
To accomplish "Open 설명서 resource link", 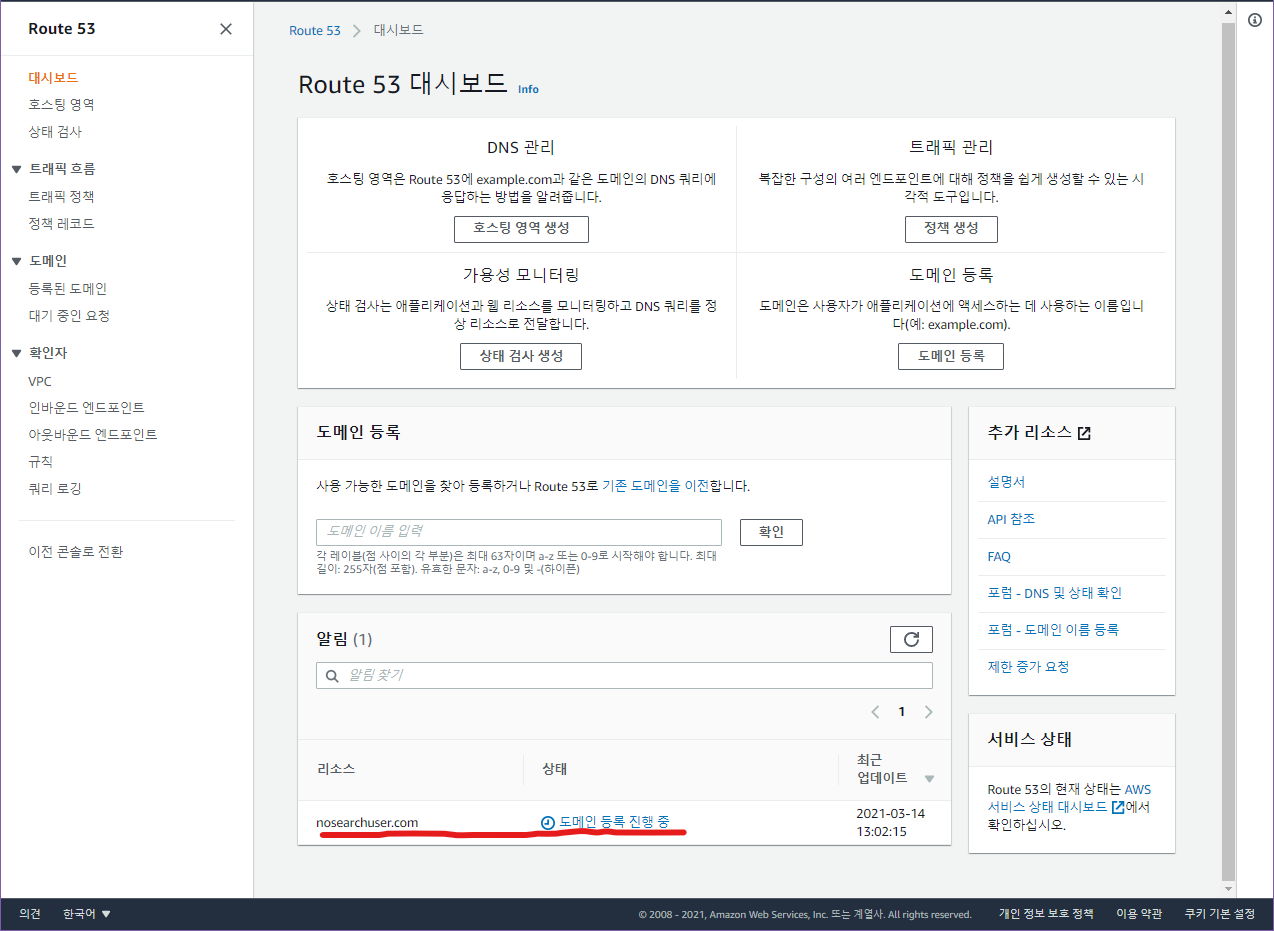I will pyautogui.click(x=1006, y=482).
